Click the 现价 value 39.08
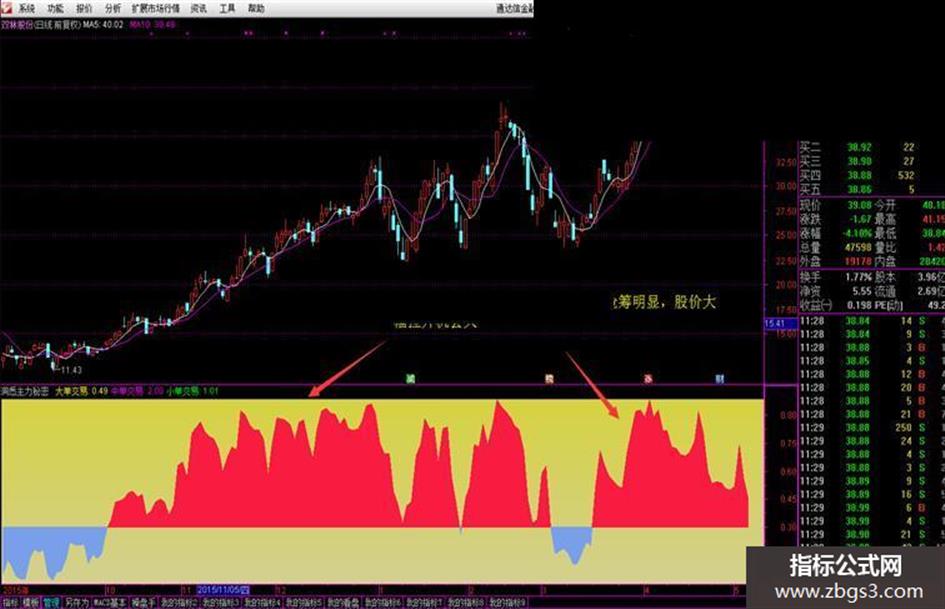Viewport: 945px width, 609px height. [x=859, y=206]
